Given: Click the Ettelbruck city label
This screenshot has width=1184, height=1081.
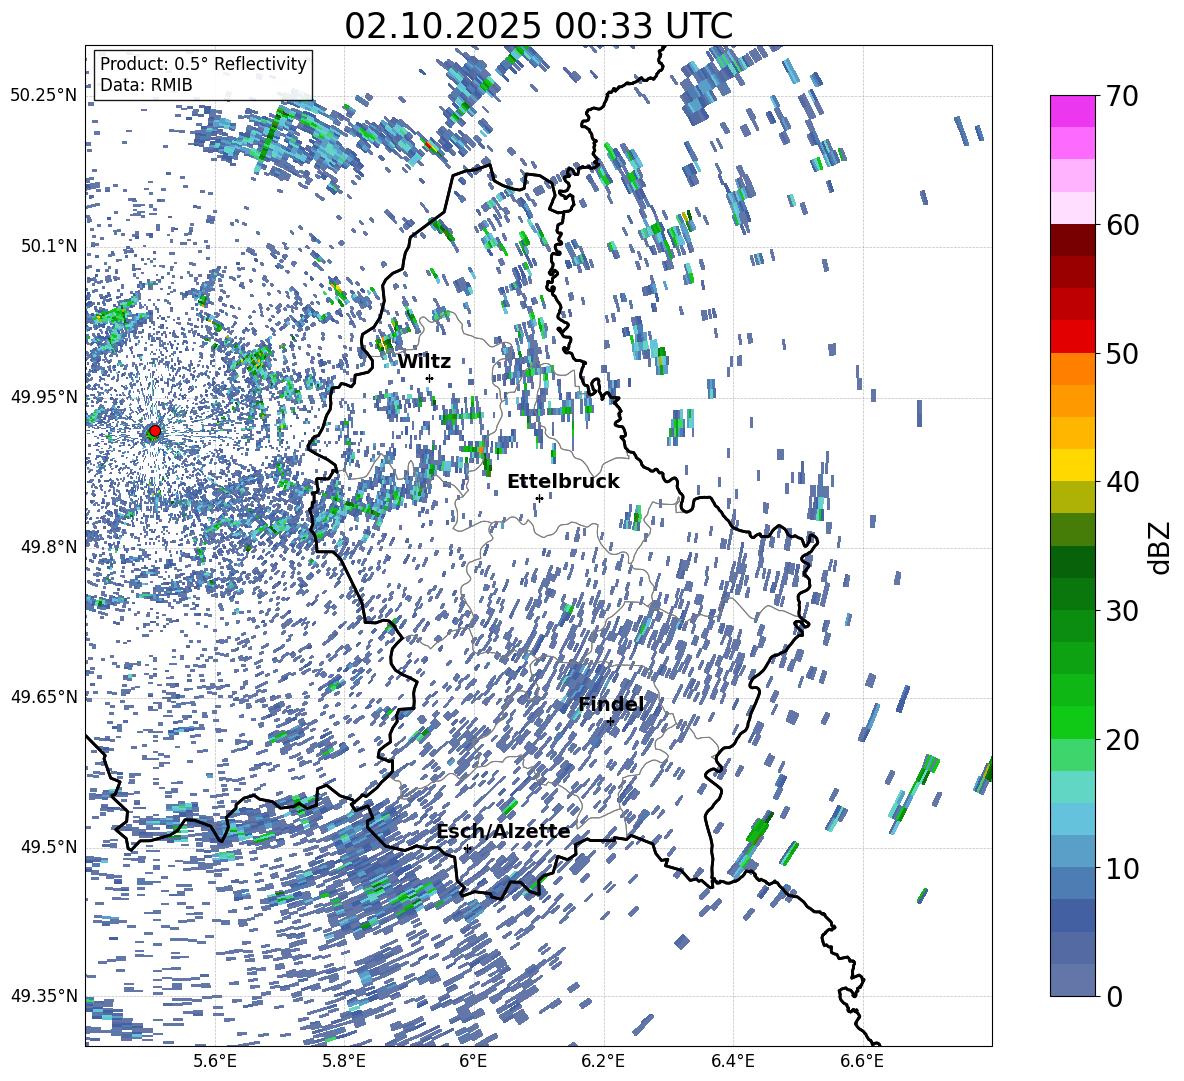Looking at the screenshot, I should point(563,482).
